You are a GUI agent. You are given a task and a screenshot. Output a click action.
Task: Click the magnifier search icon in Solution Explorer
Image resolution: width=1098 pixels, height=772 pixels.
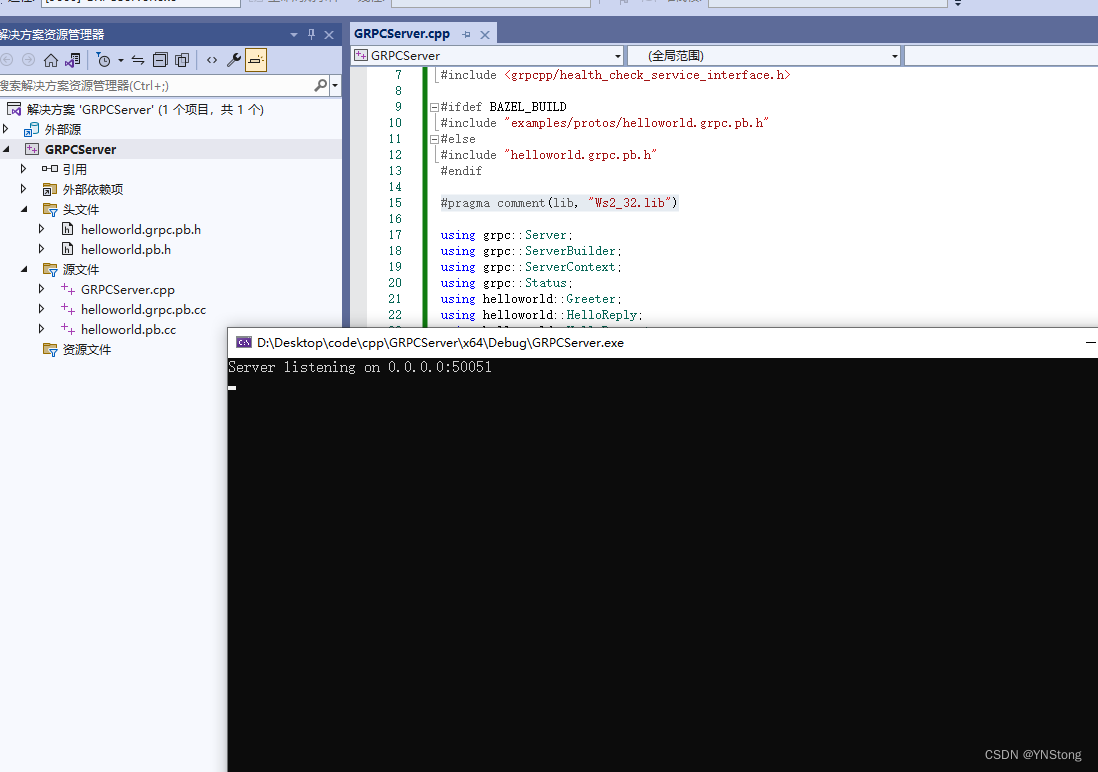point(320,85)
